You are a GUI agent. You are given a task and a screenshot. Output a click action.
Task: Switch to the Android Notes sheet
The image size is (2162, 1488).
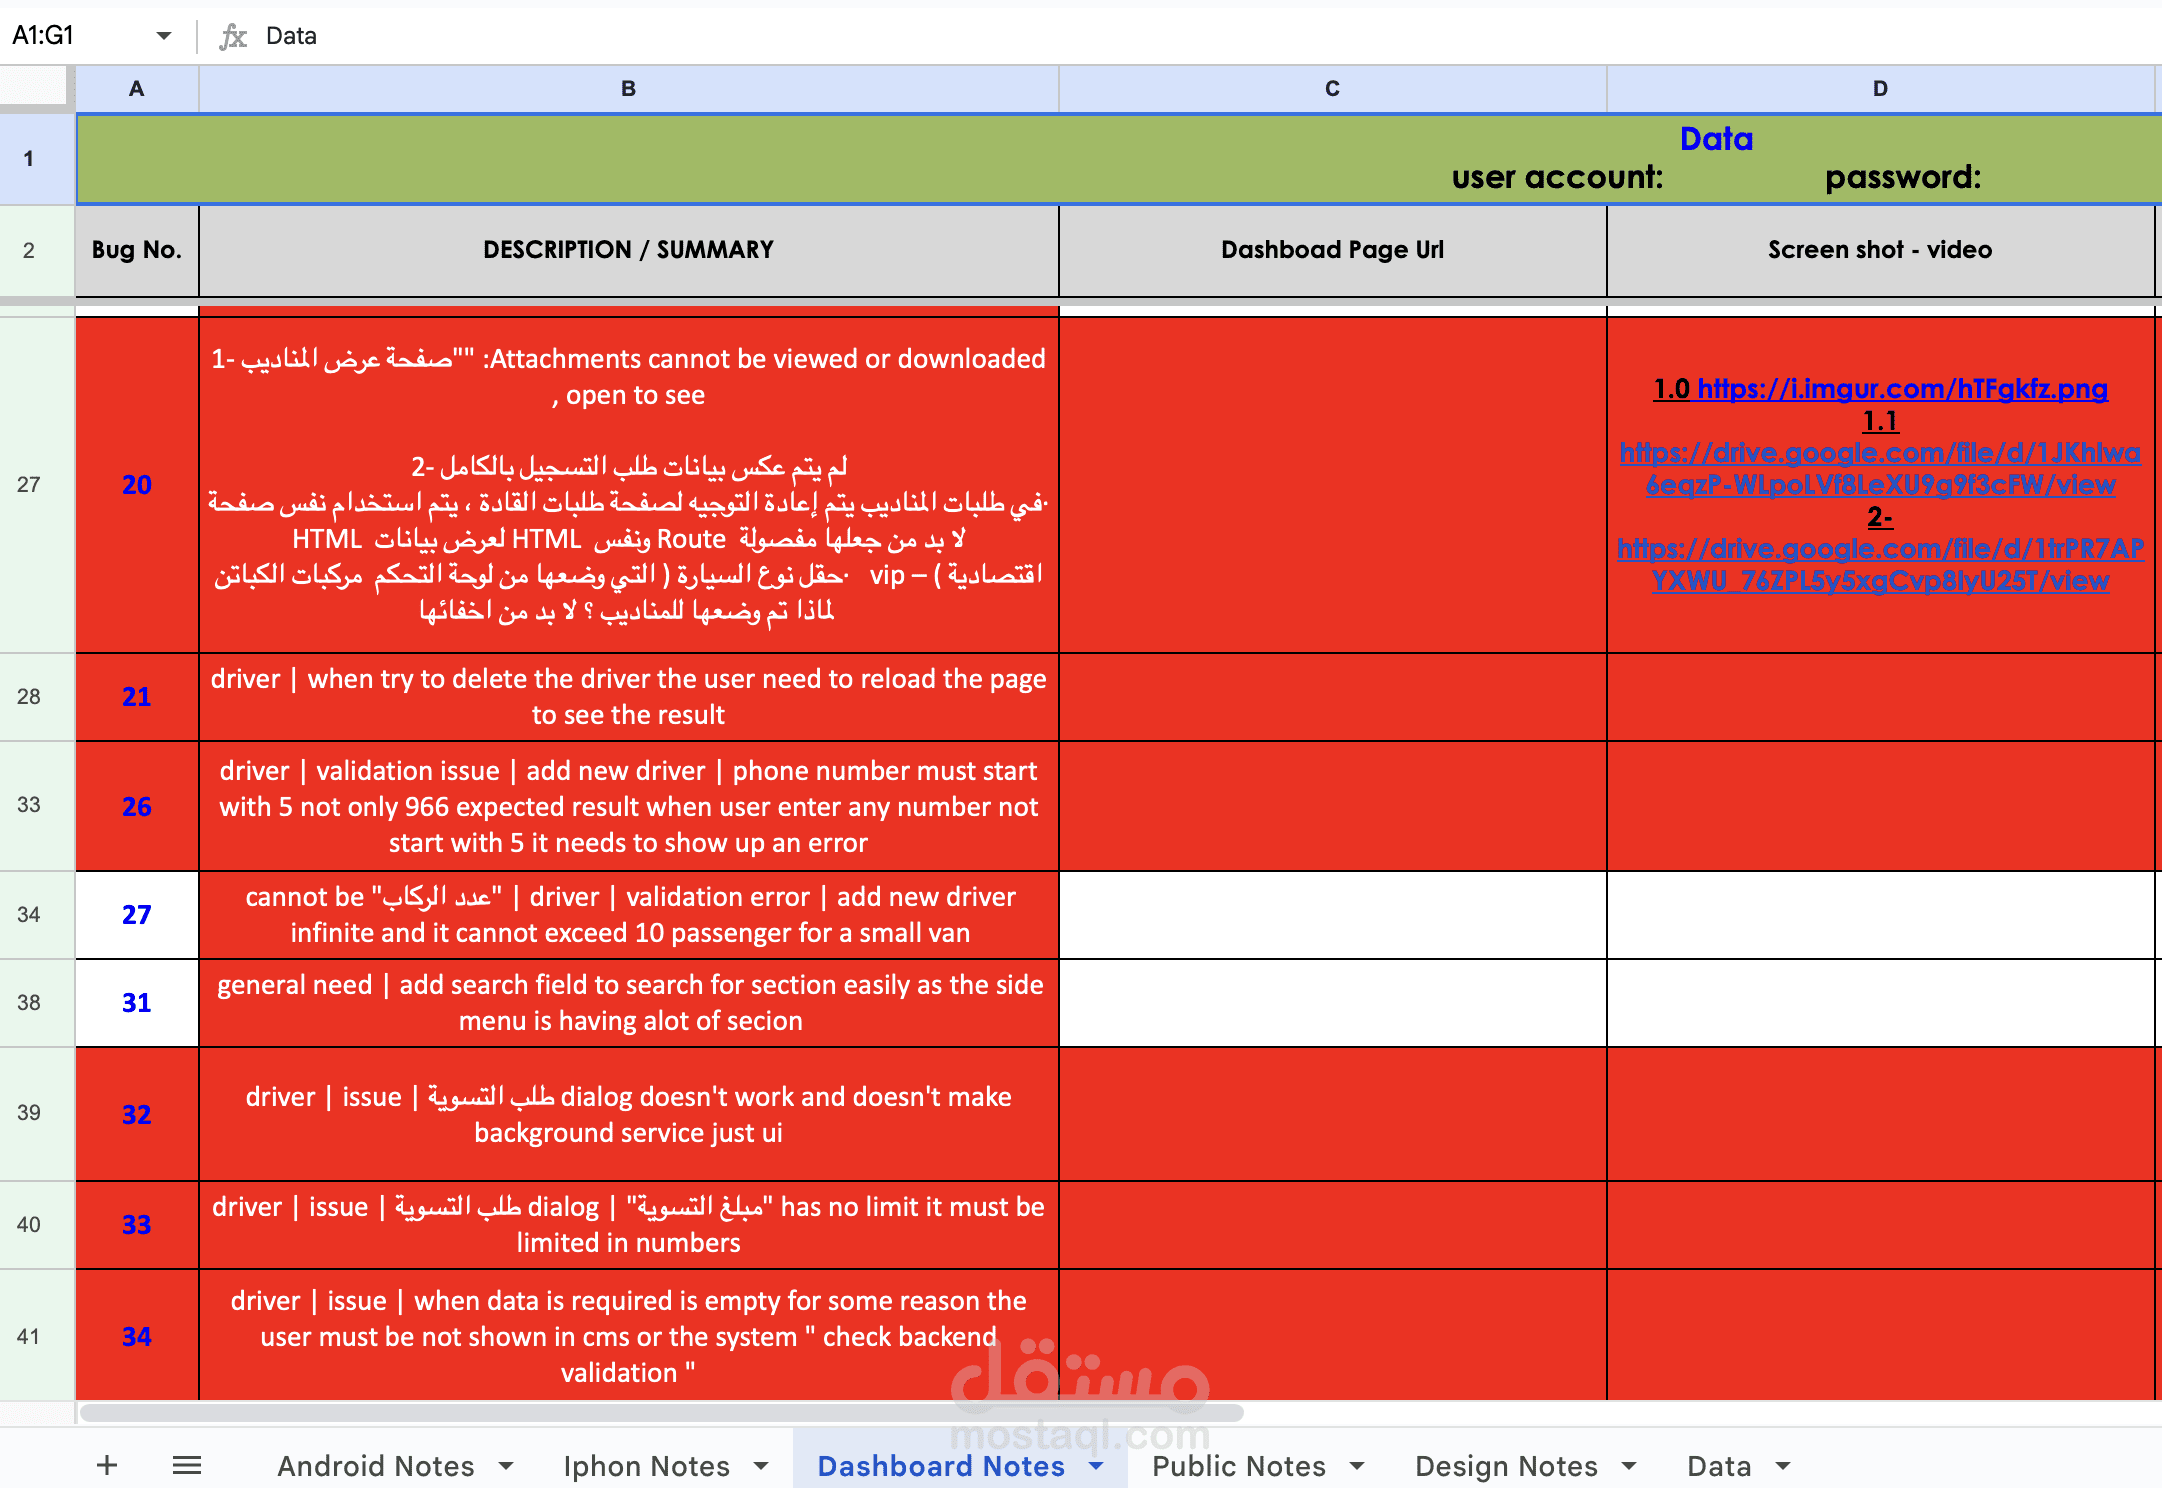375,1466
